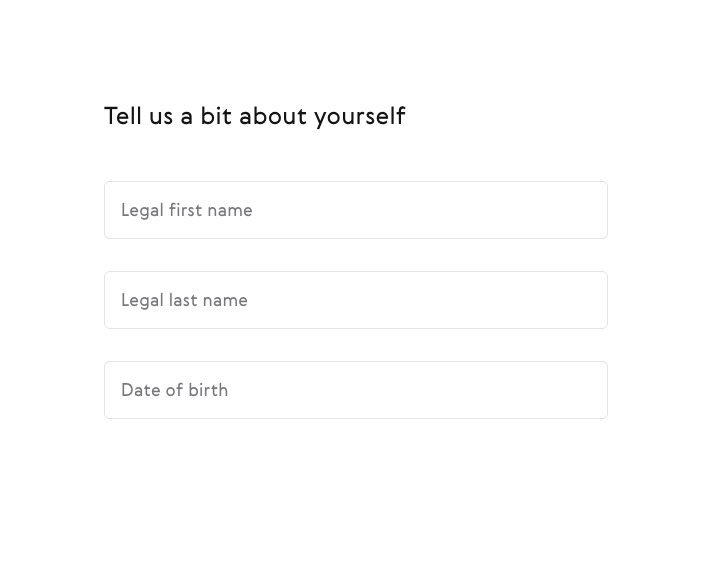Click the 'Legal first name' placeholder text
This screenshot has height=586, width=725.
click(187, 210)
